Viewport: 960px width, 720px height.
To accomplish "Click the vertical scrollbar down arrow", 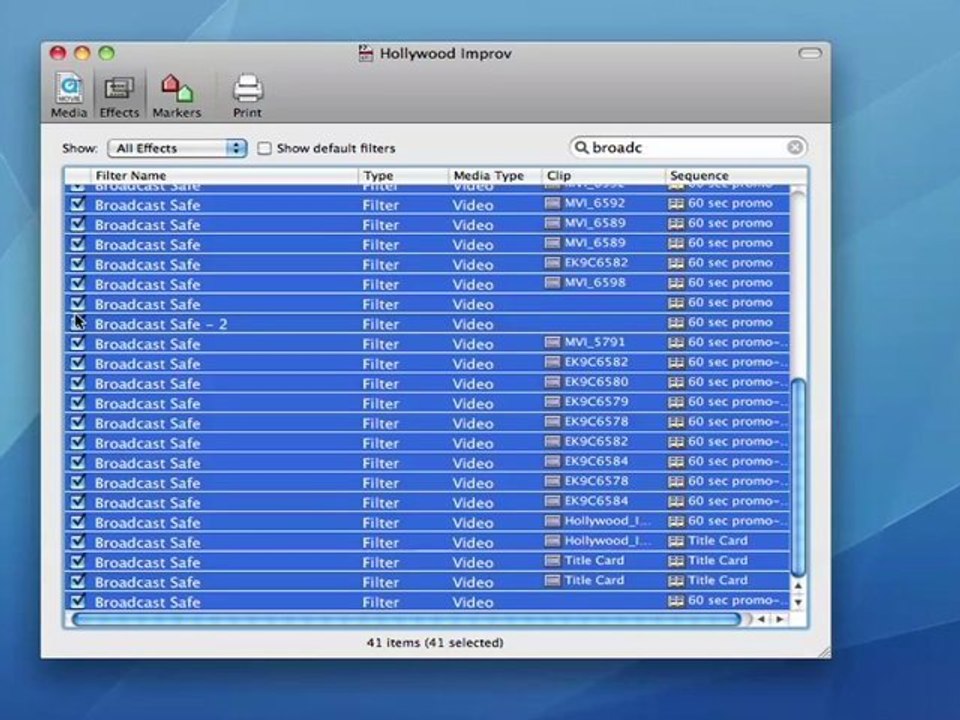I will 798,602.
